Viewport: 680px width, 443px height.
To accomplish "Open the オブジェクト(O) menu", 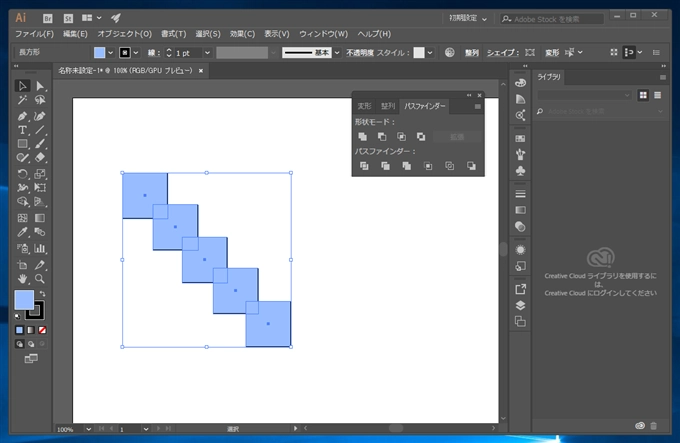I will (124, 34).
